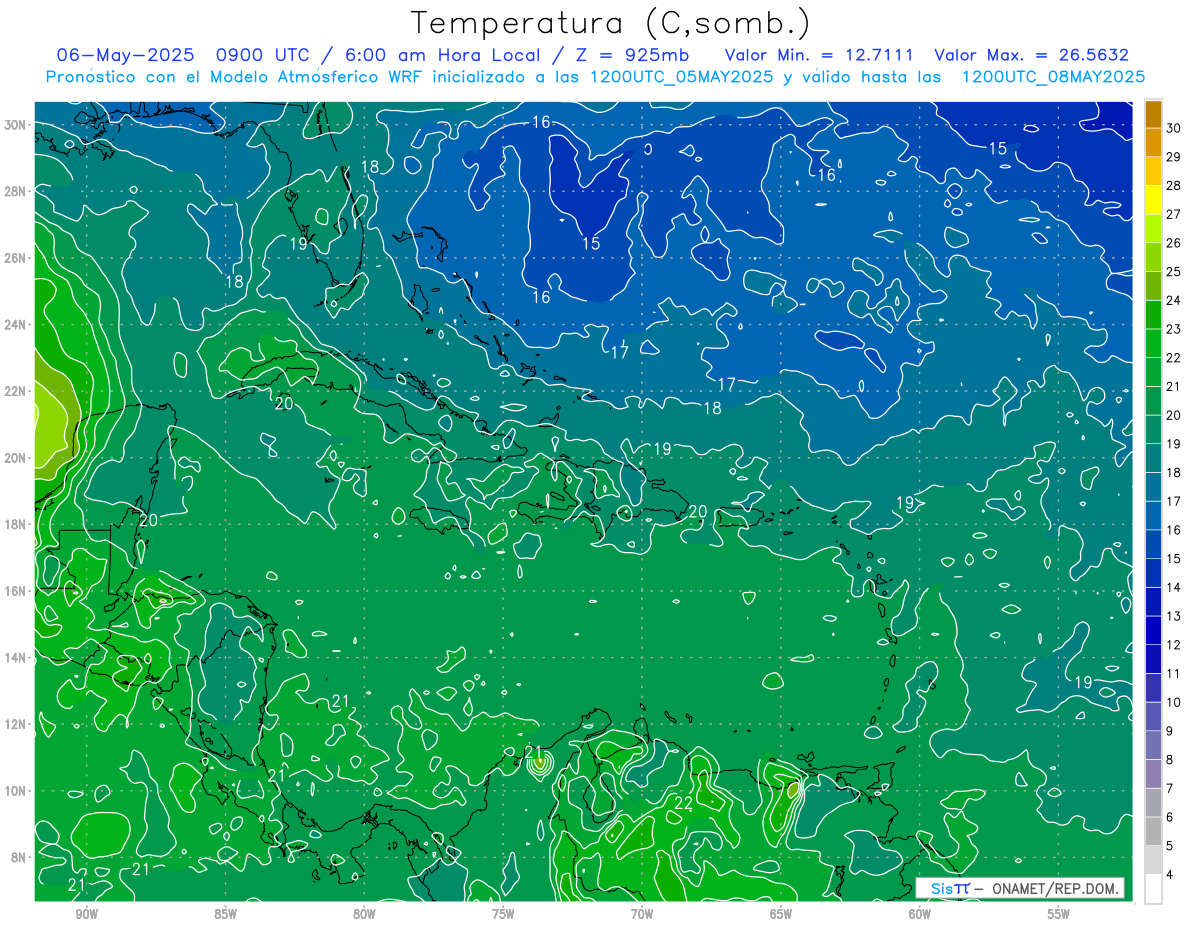Click the '8N' latitude axis label
1200x927 pixels.
click(19, 857)
